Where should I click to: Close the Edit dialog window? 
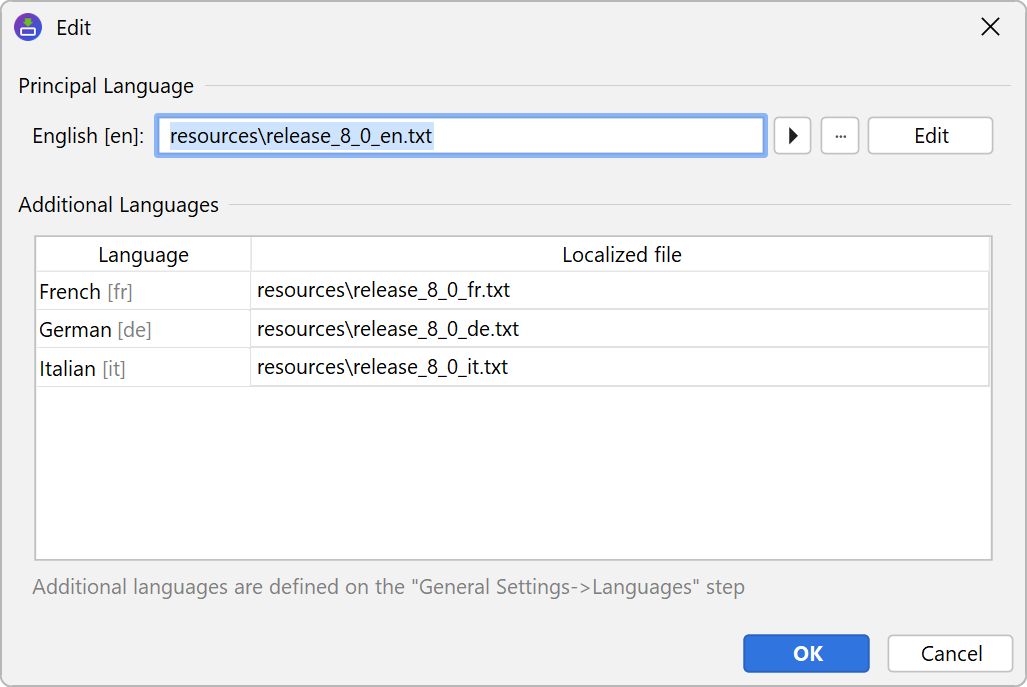[990, 27]
